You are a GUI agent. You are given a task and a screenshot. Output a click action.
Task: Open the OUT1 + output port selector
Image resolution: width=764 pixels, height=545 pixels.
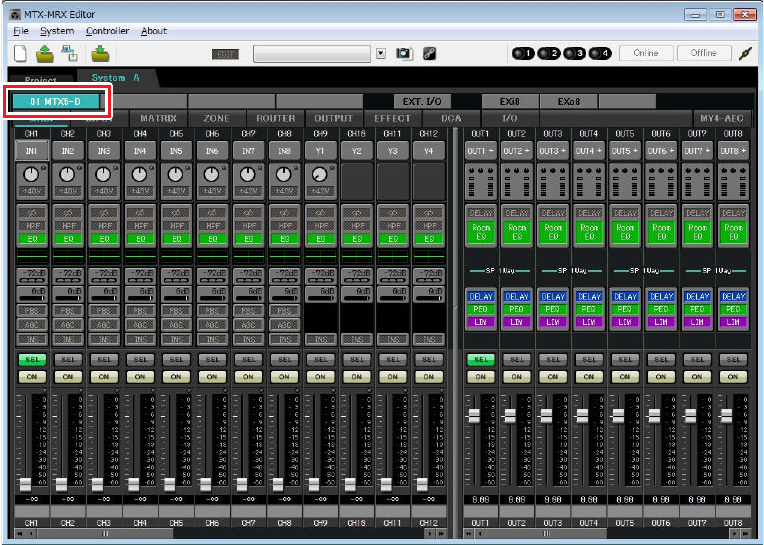pos(480,151)
